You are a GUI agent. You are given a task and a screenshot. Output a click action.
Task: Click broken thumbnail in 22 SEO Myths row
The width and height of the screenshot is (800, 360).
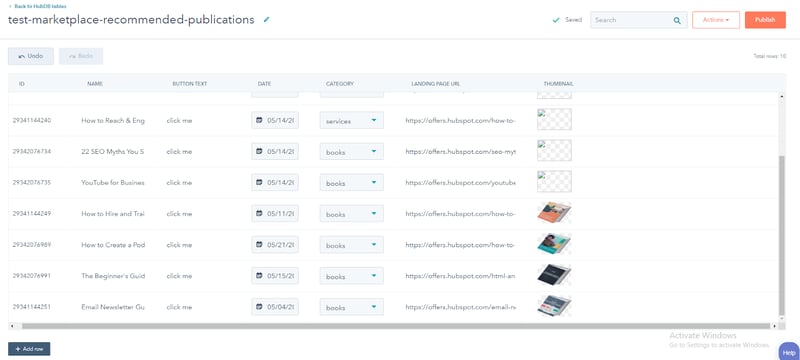[554, 150]
